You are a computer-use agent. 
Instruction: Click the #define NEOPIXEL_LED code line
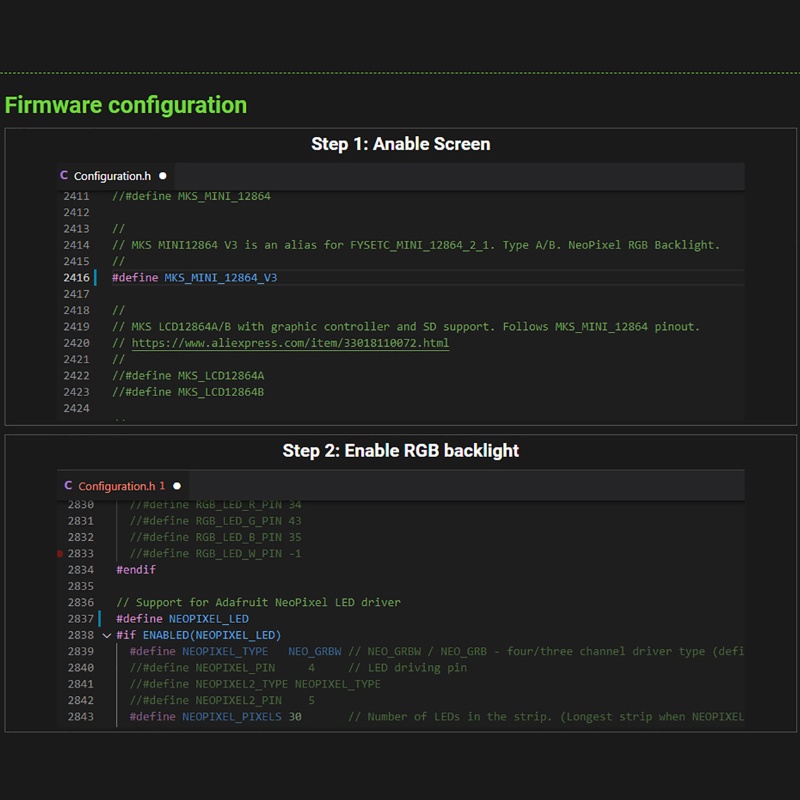tap(182, 619)
